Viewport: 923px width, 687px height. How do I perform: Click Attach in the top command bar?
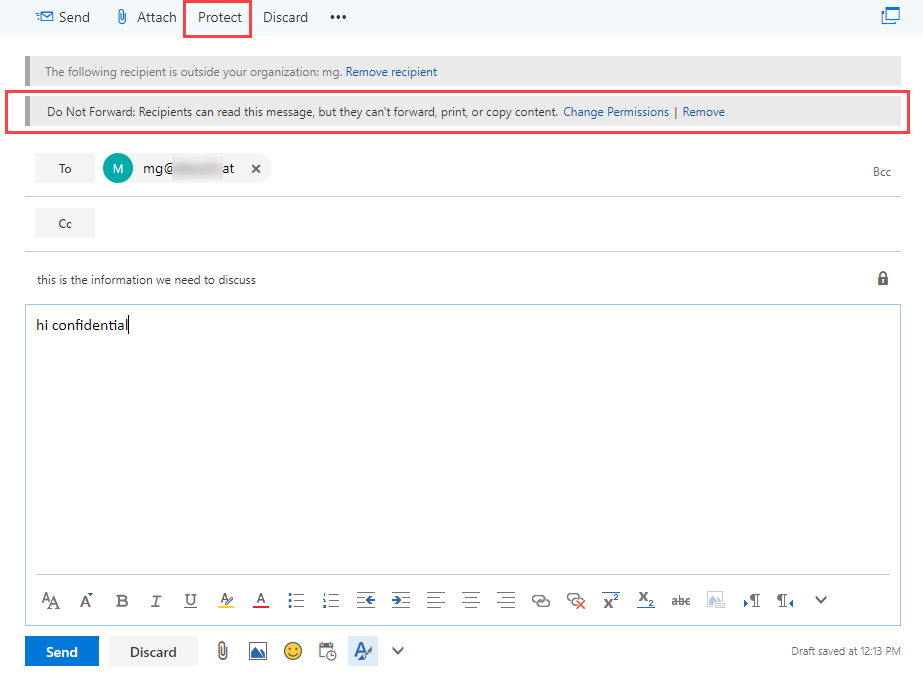tap(146, 17)
